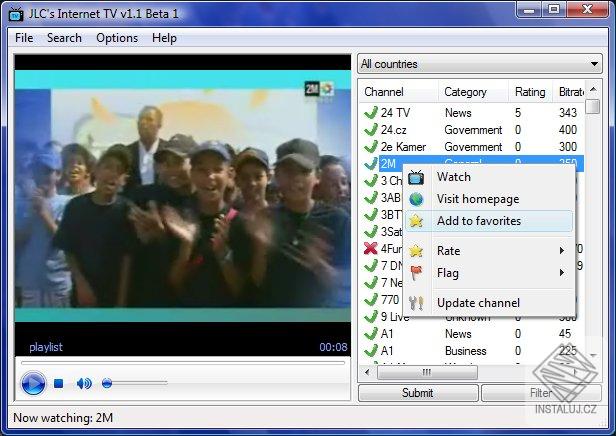Screen dimensions: 616x436
Task: Click the playlist label in the video panel
Action: click(46, 347)
